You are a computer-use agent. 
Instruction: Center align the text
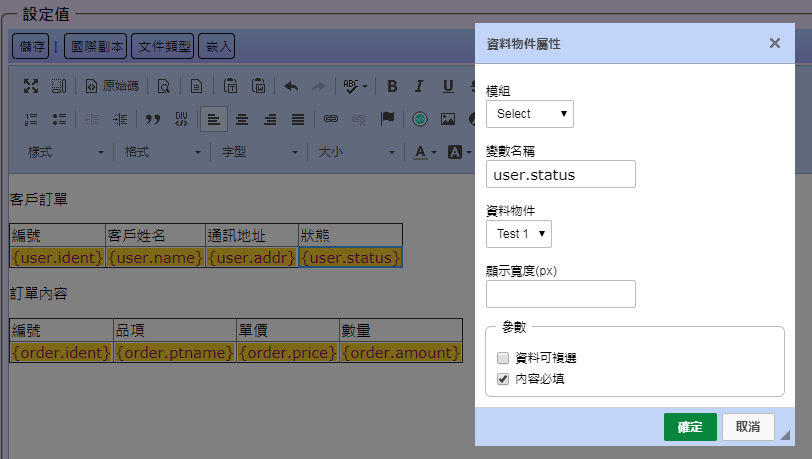(241, 119)
